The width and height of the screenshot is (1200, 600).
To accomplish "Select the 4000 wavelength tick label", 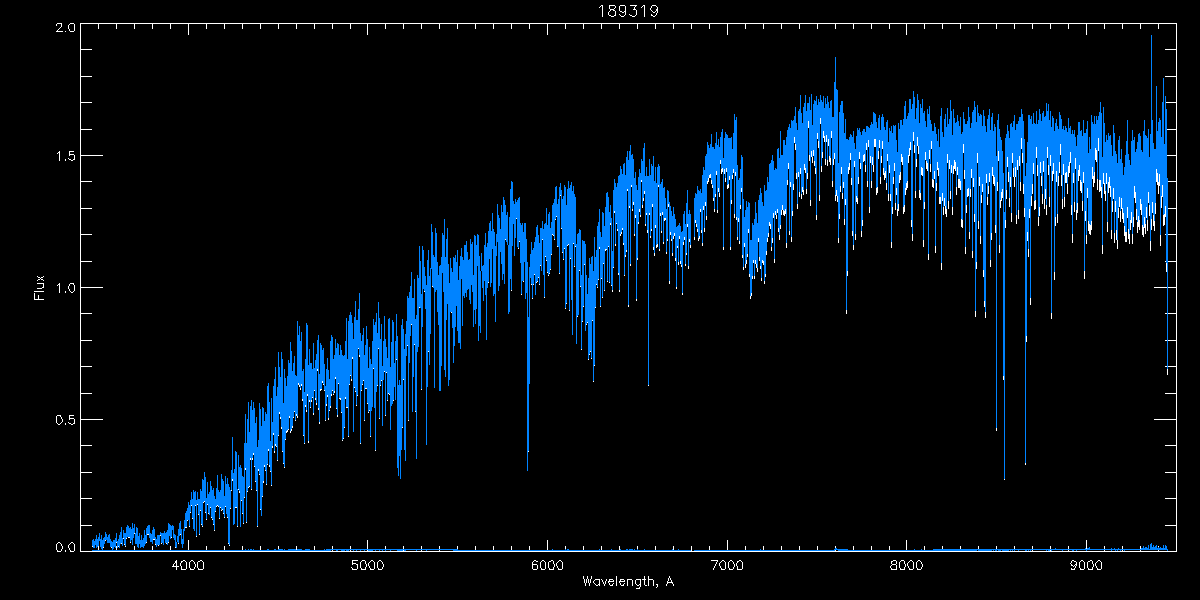I will tap(188, 566).
